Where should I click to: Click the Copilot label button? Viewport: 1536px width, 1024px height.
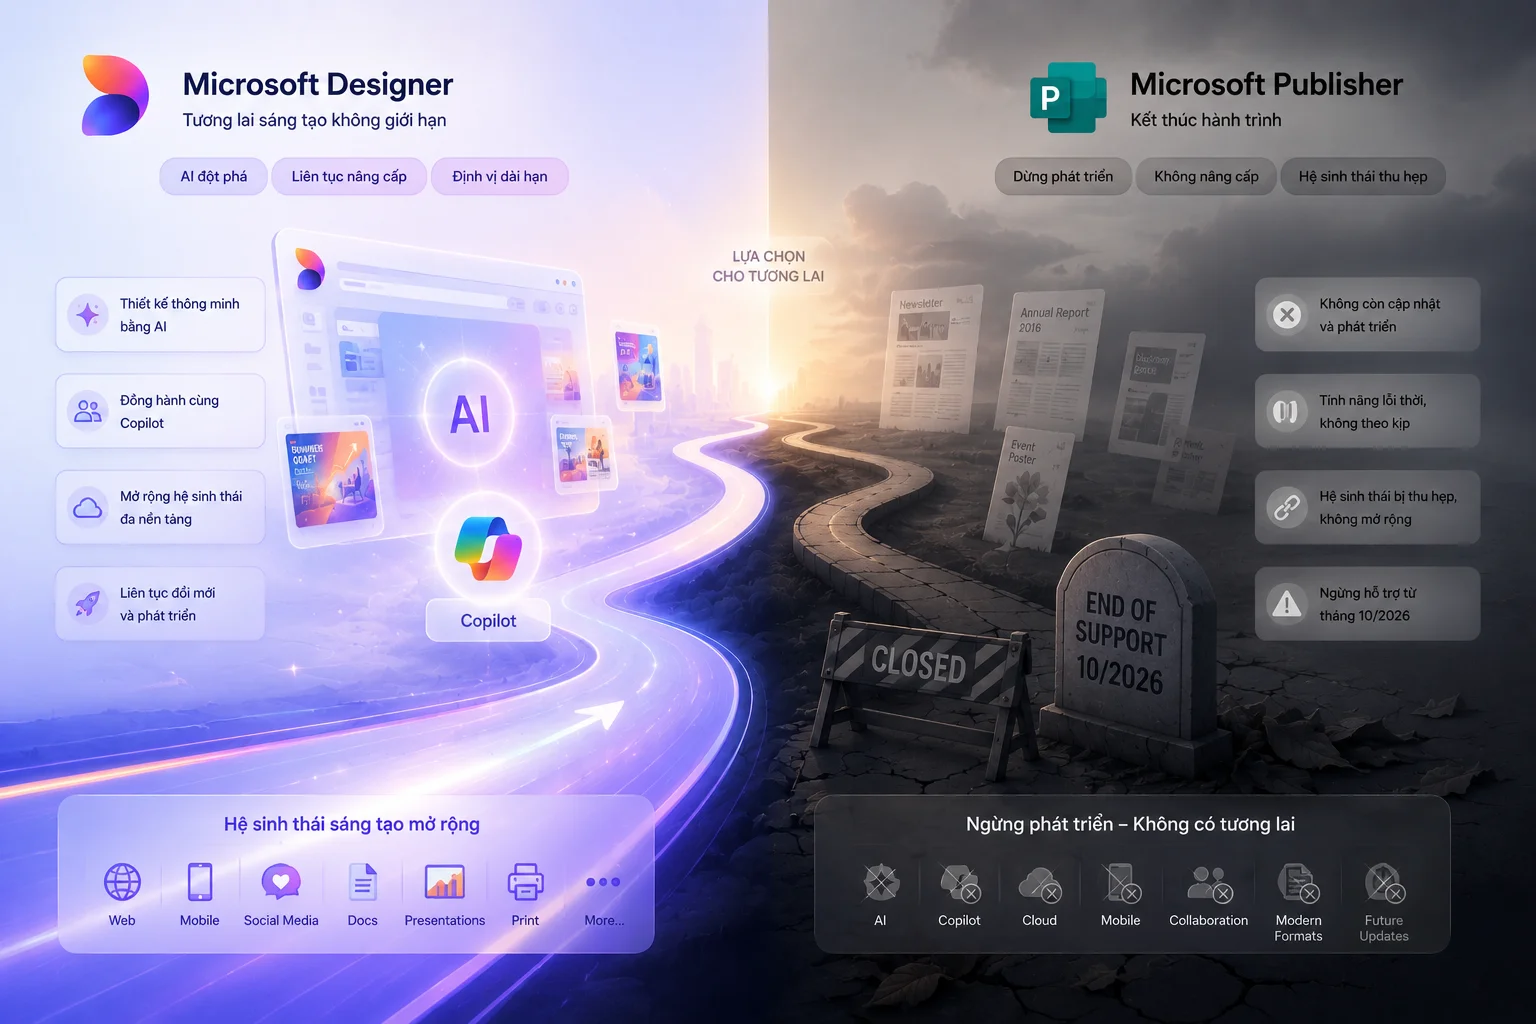[x=488, y=620]
